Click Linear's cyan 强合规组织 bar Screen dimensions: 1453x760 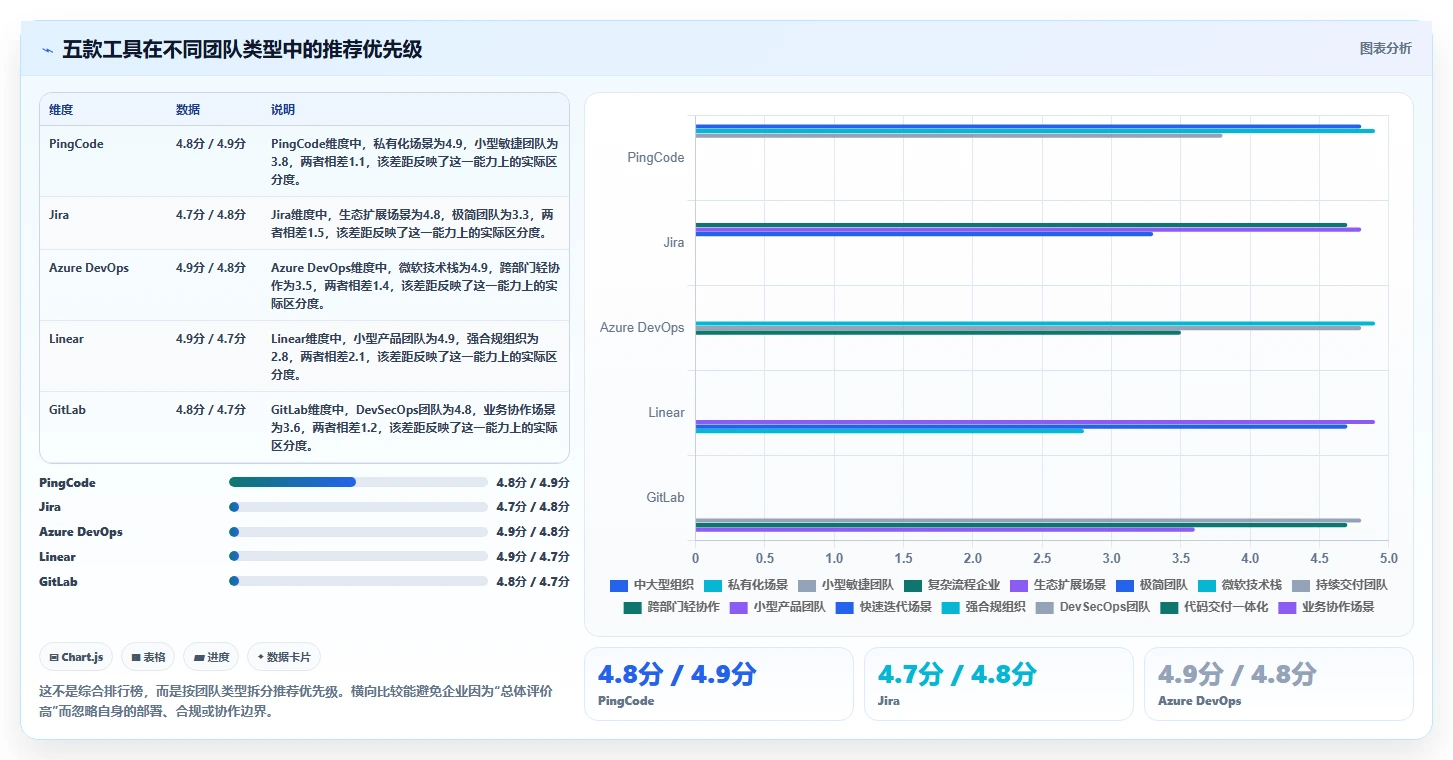point(890,431)
